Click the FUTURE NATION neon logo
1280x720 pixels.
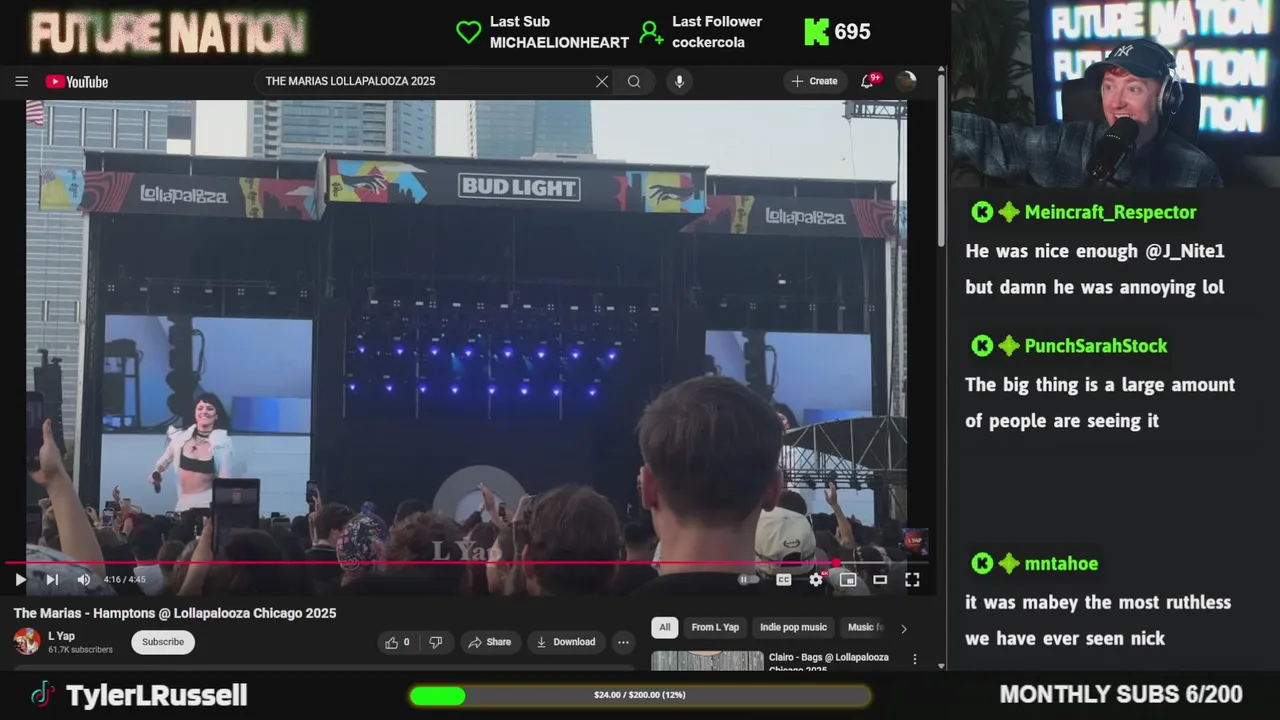pos(168,33)
